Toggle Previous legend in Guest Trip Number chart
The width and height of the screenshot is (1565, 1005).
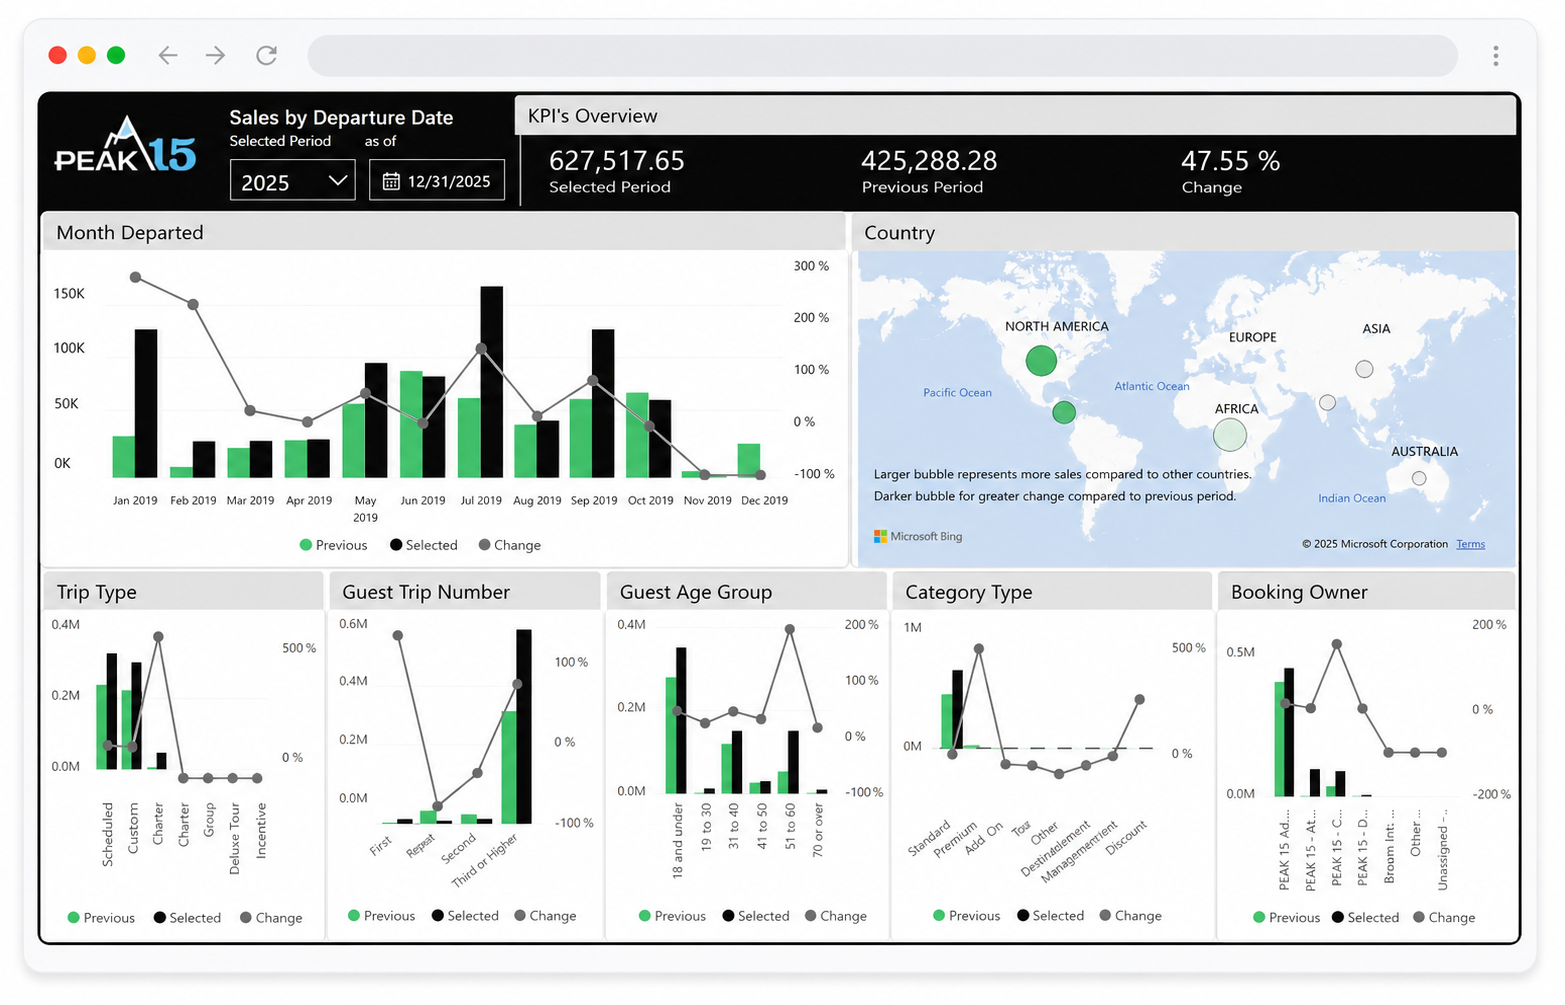tap(381, 916)
